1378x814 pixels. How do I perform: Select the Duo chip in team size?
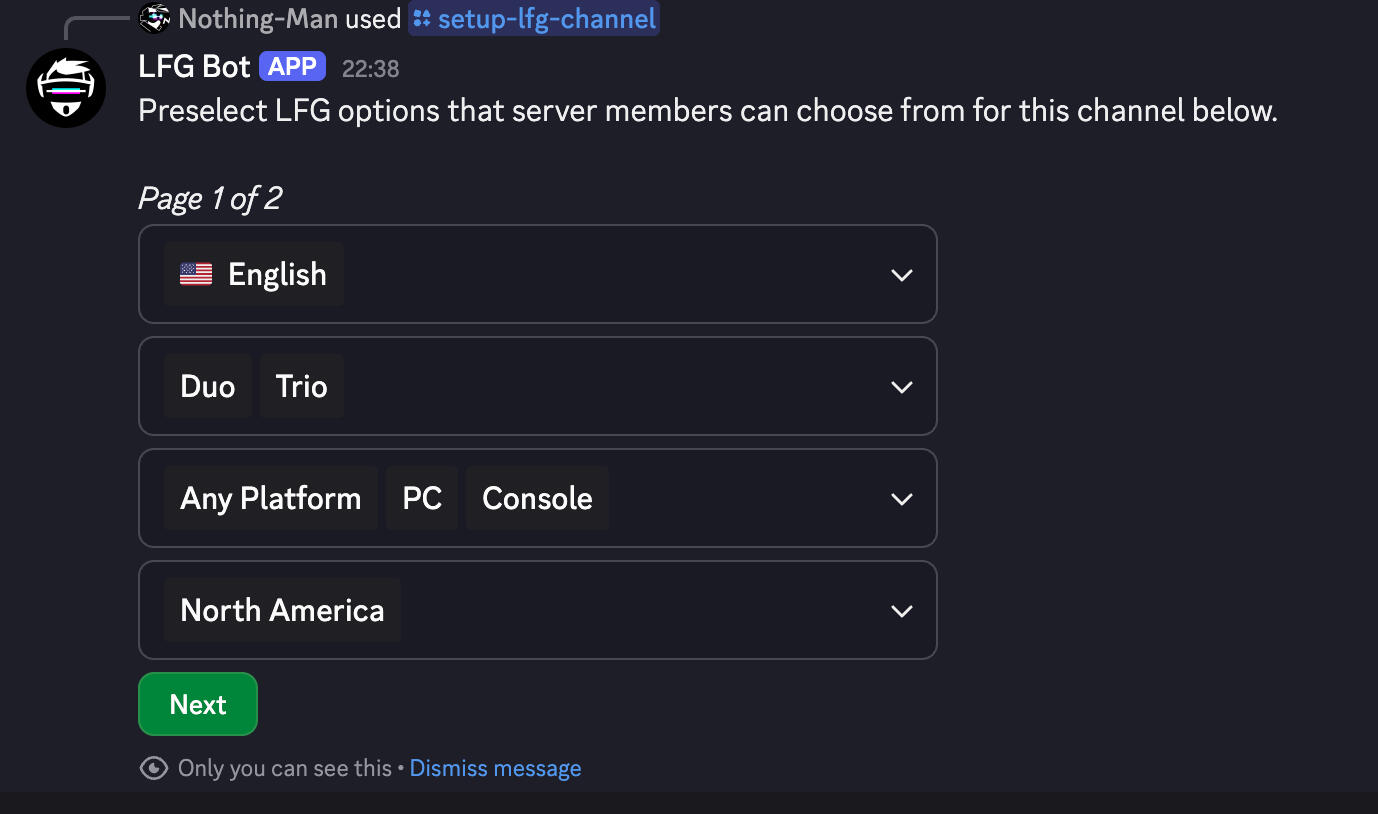[x=208, y=386]
